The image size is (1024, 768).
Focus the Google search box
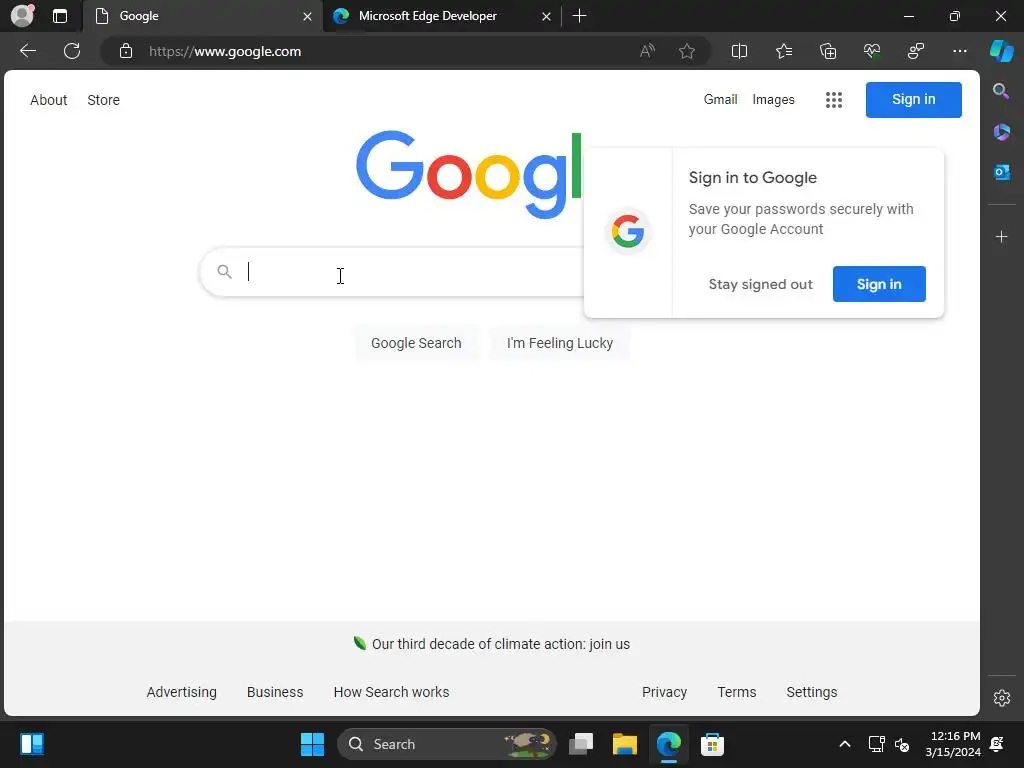(392, 272)
